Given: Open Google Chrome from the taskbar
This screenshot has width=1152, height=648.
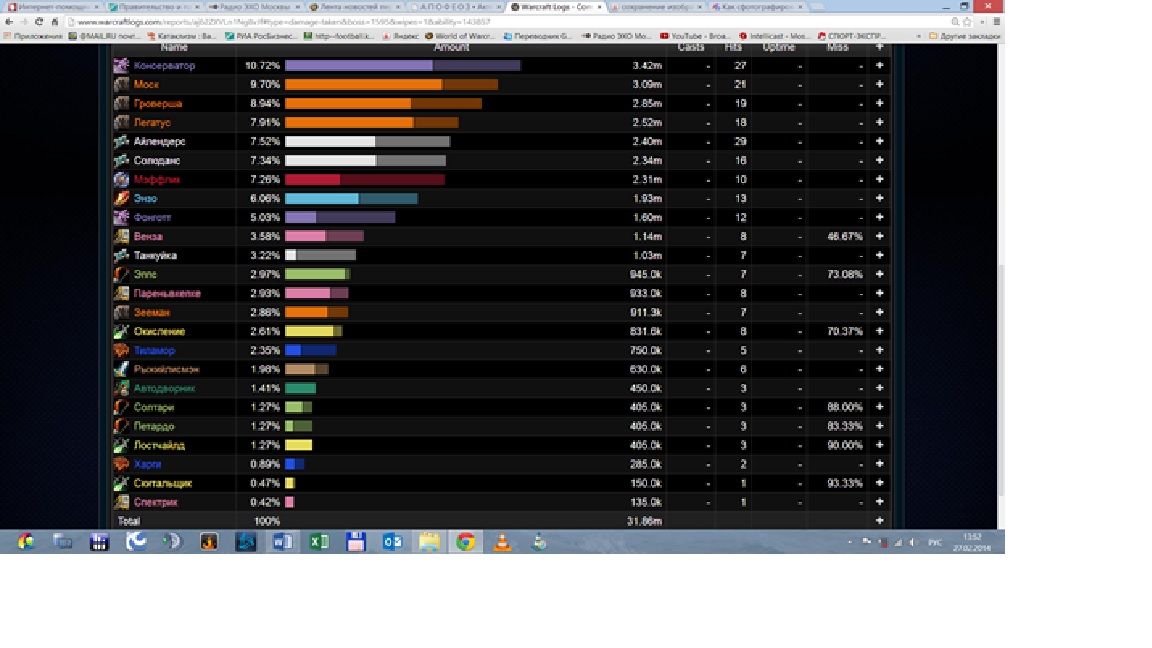Looking at the screenshot, I should coord(465,542).
